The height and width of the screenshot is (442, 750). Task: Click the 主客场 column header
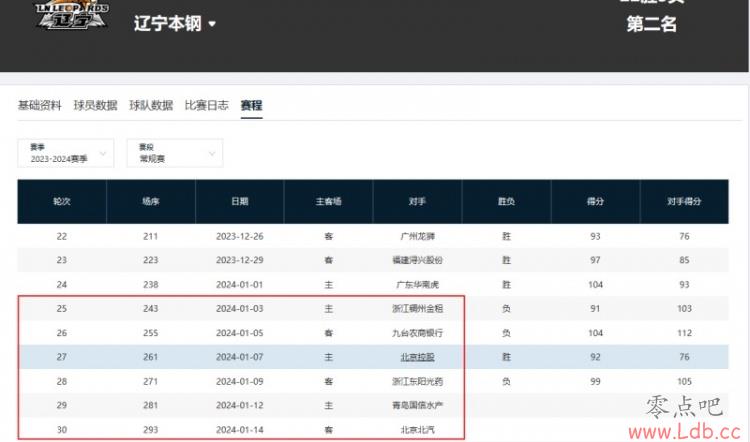(x=329, y=201)
